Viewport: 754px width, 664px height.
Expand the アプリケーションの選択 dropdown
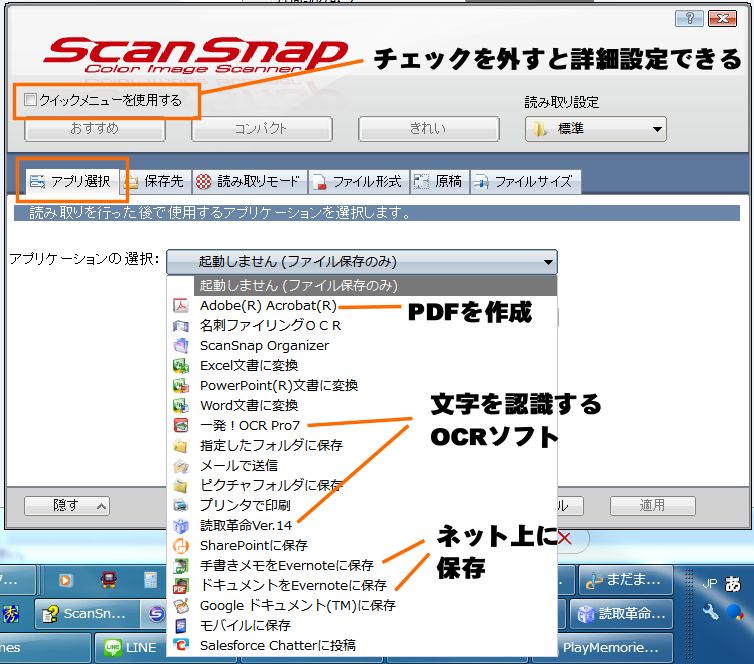pos(547,262)
